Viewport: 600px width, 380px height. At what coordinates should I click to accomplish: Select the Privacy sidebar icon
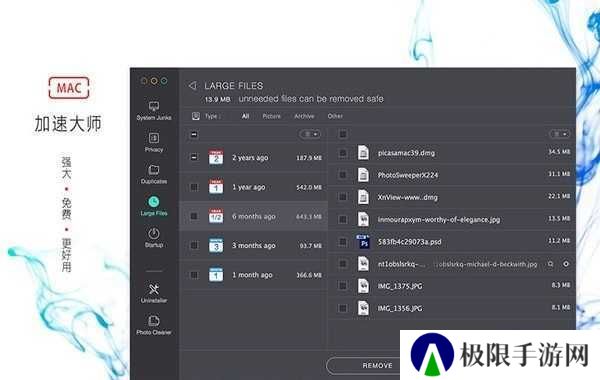point(154,142)
